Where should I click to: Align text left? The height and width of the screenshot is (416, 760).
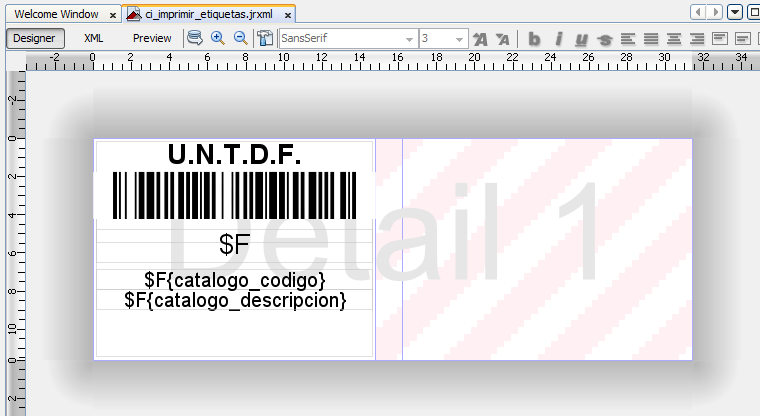[x=628, y=39]
